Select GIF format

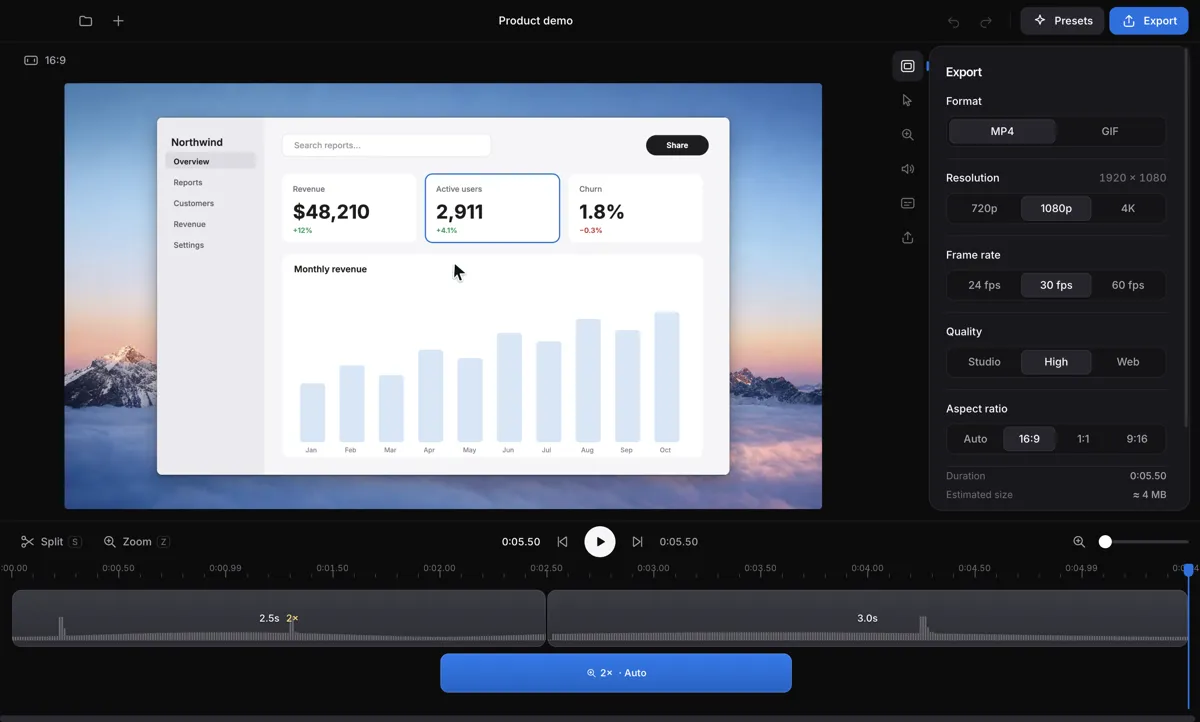(1110, 131)
